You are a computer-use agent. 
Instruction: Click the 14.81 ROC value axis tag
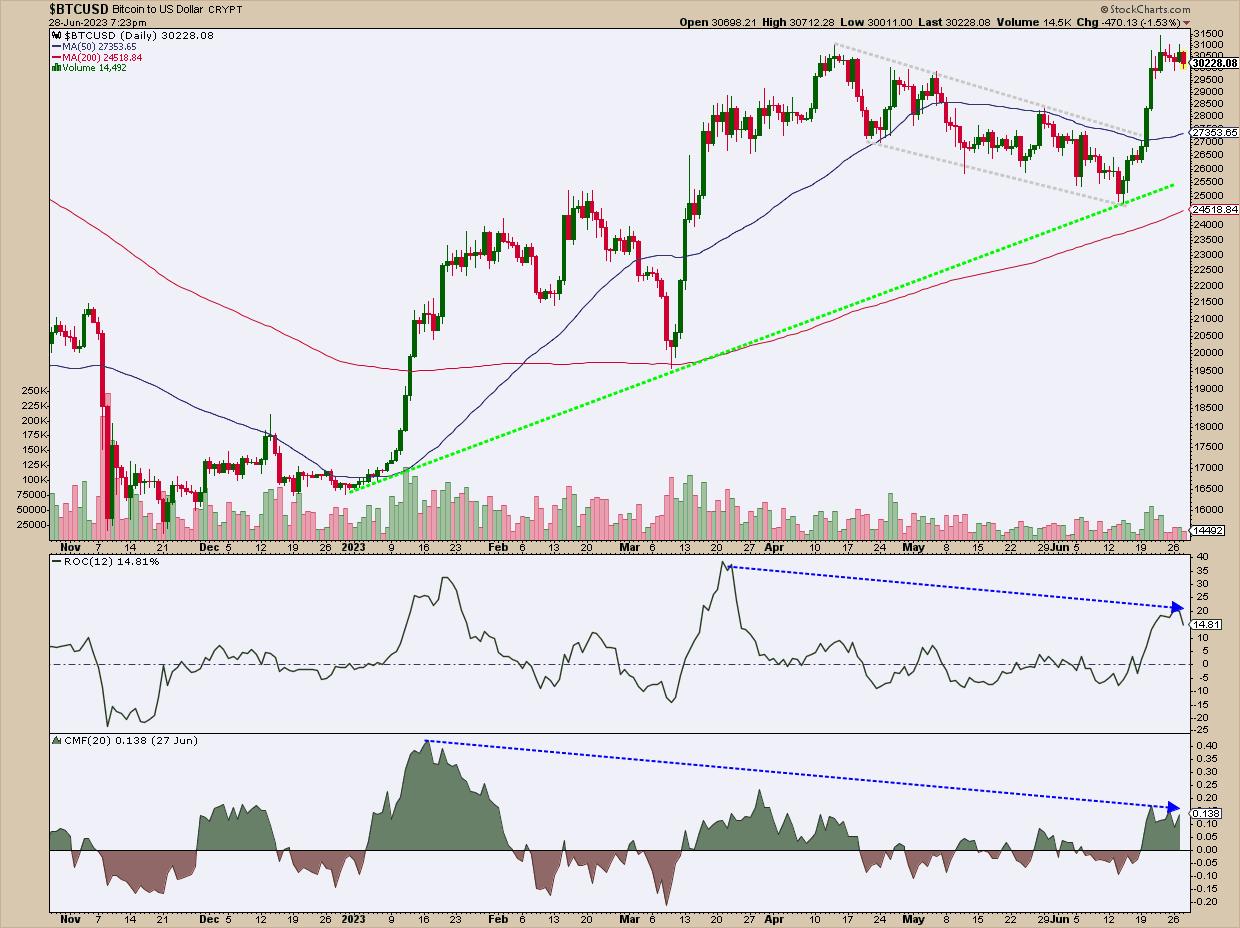1205,625
